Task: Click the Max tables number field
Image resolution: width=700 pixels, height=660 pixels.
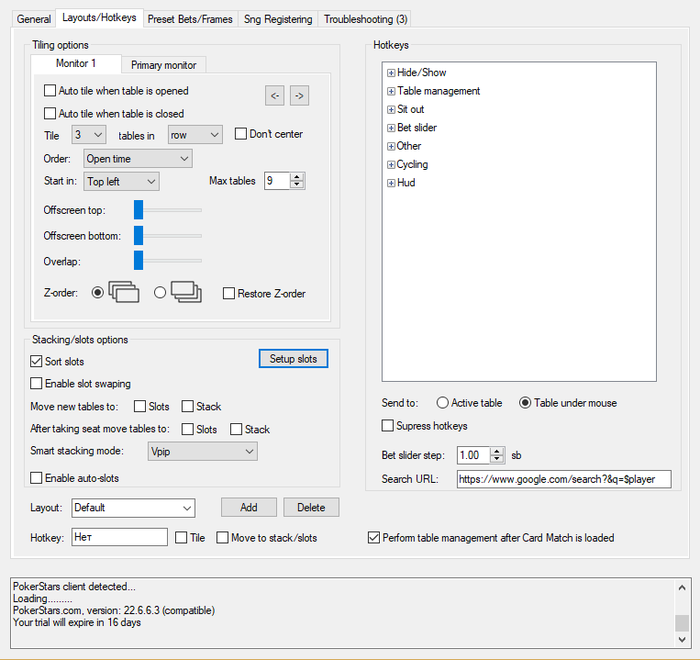Action: [x=277, y=181]
